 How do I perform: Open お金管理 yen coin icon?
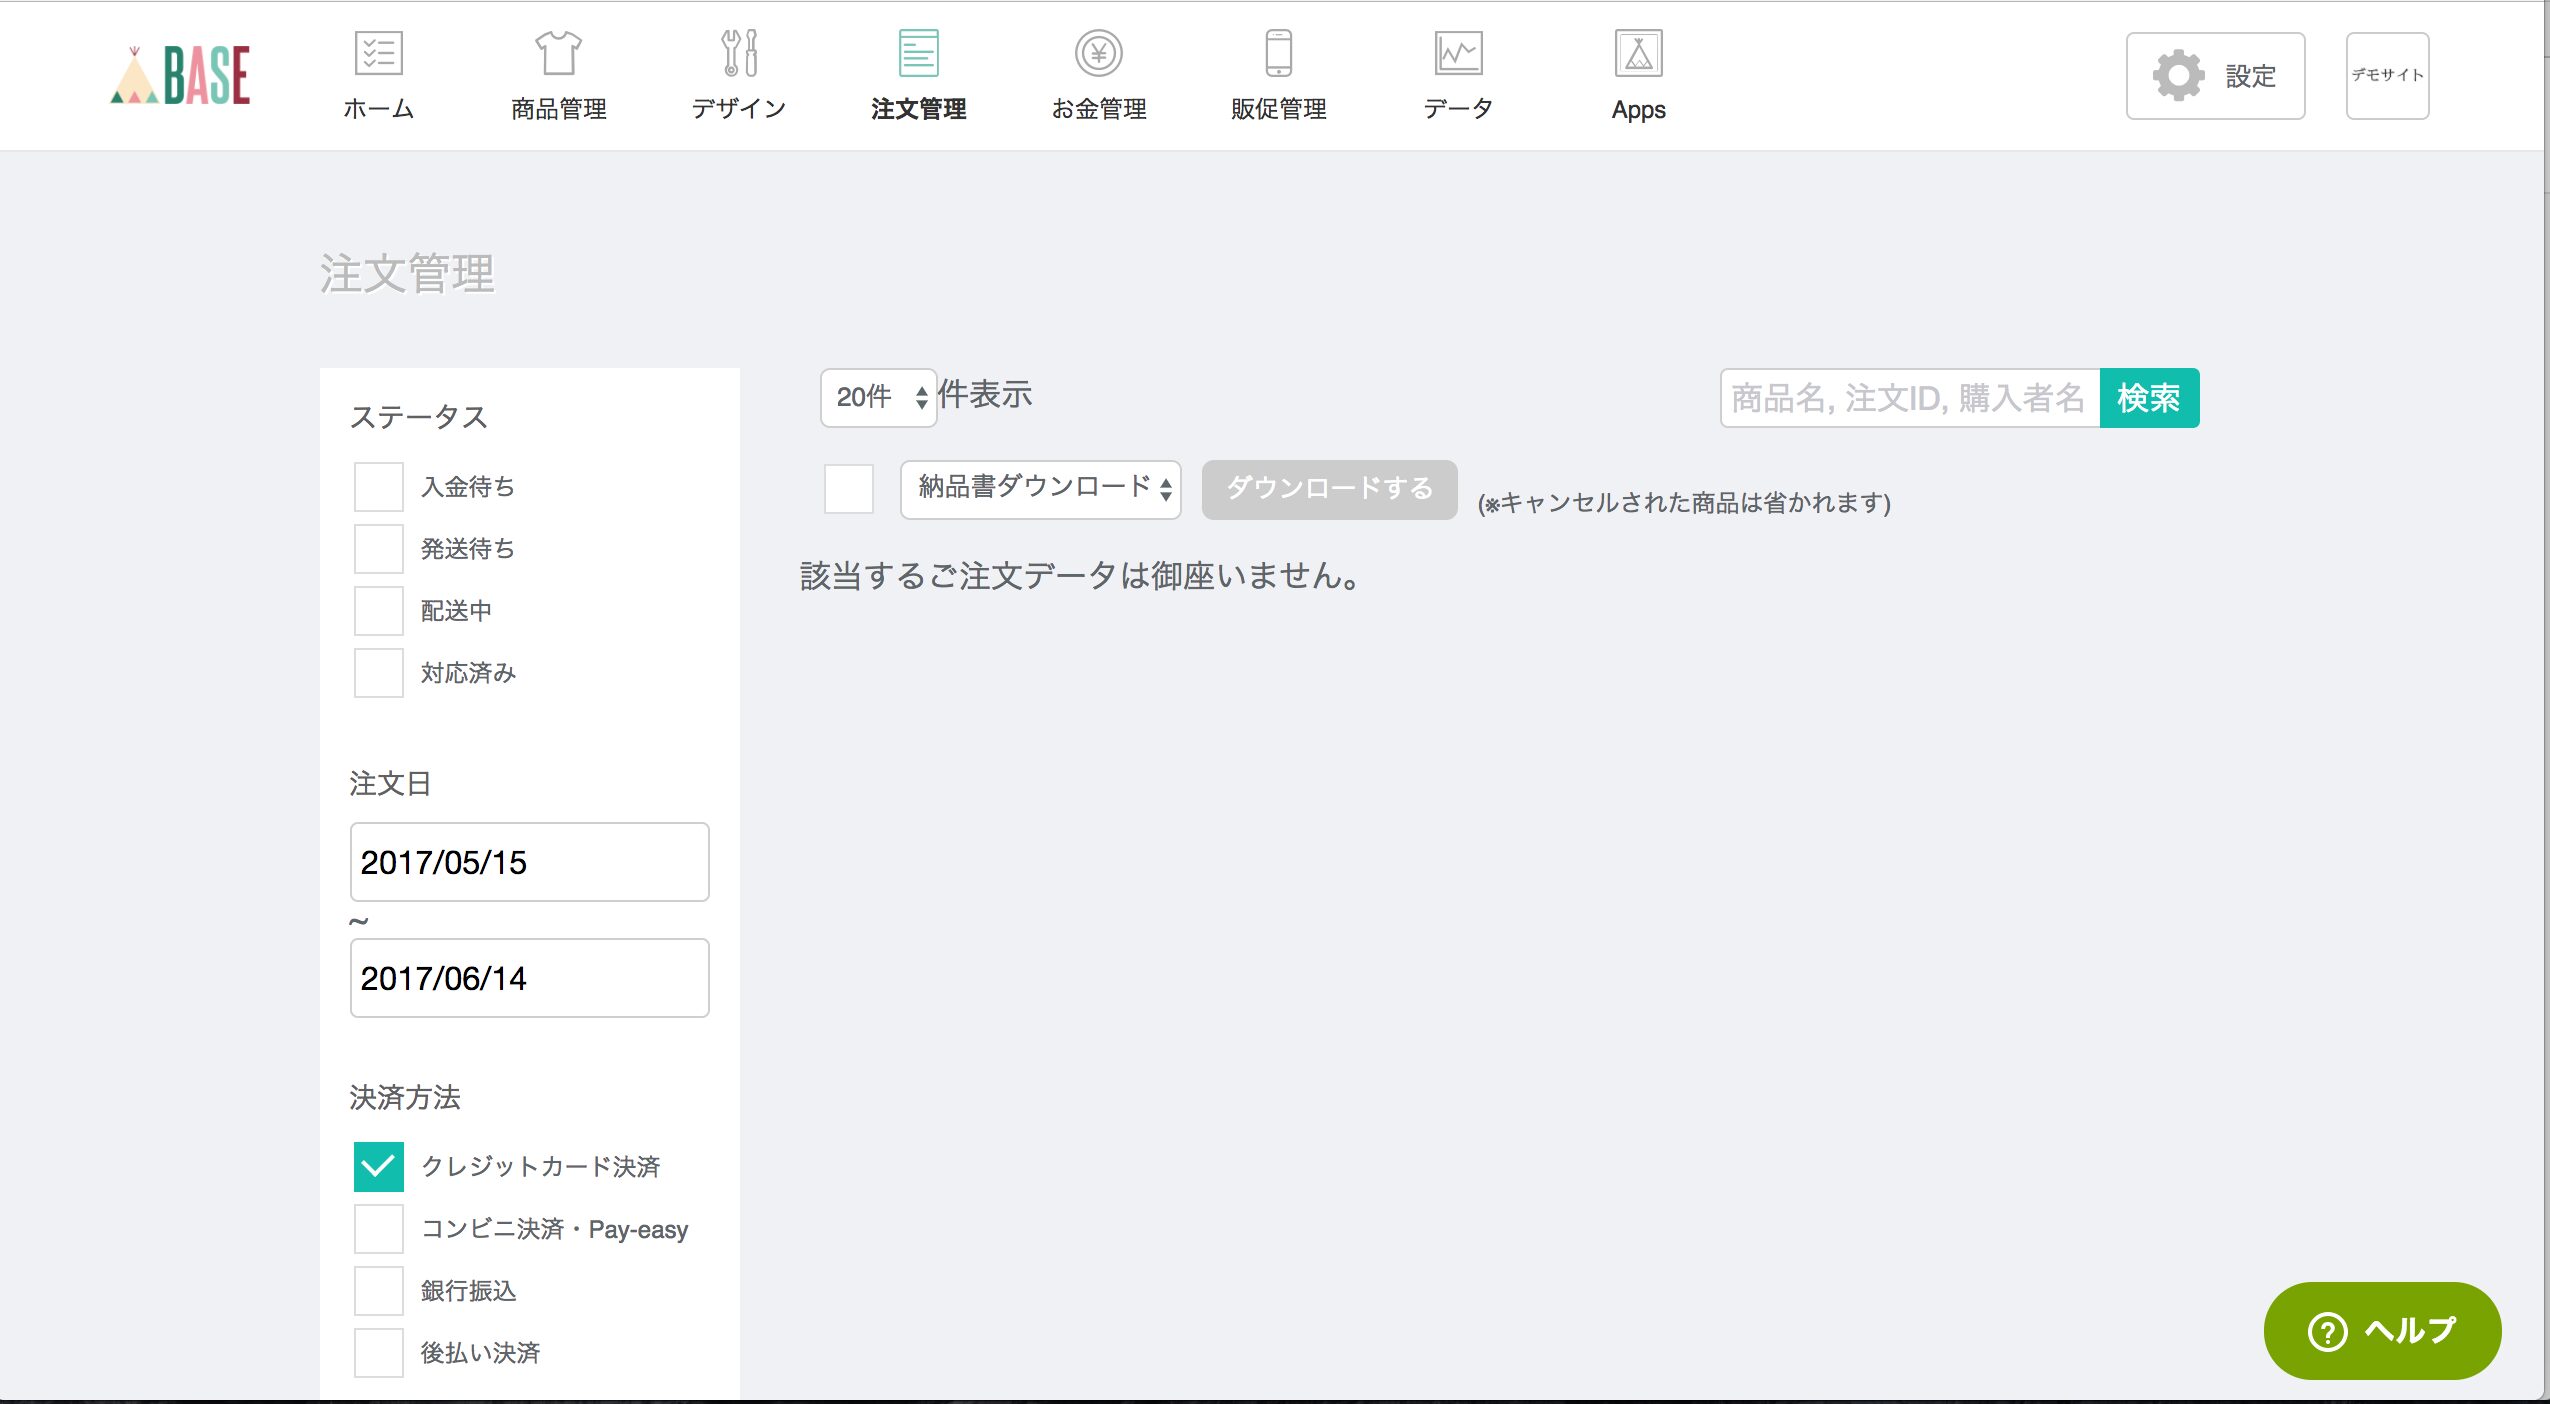[1098, 53]
